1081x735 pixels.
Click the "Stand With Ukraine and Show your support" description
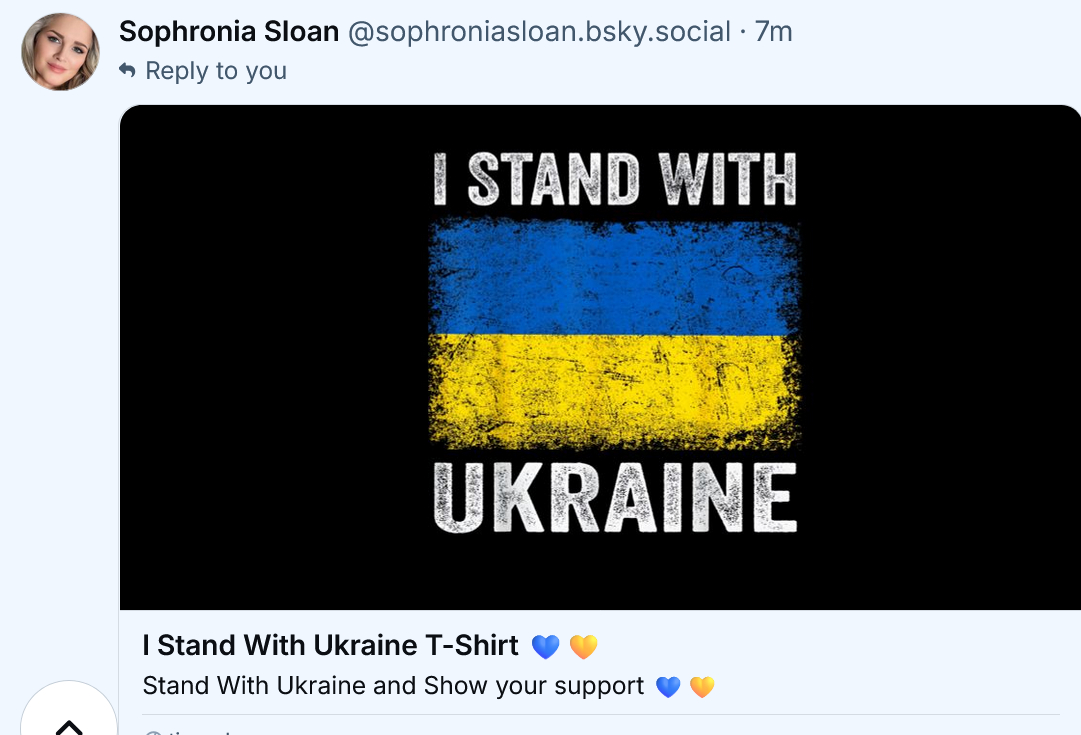click(394, 686)
